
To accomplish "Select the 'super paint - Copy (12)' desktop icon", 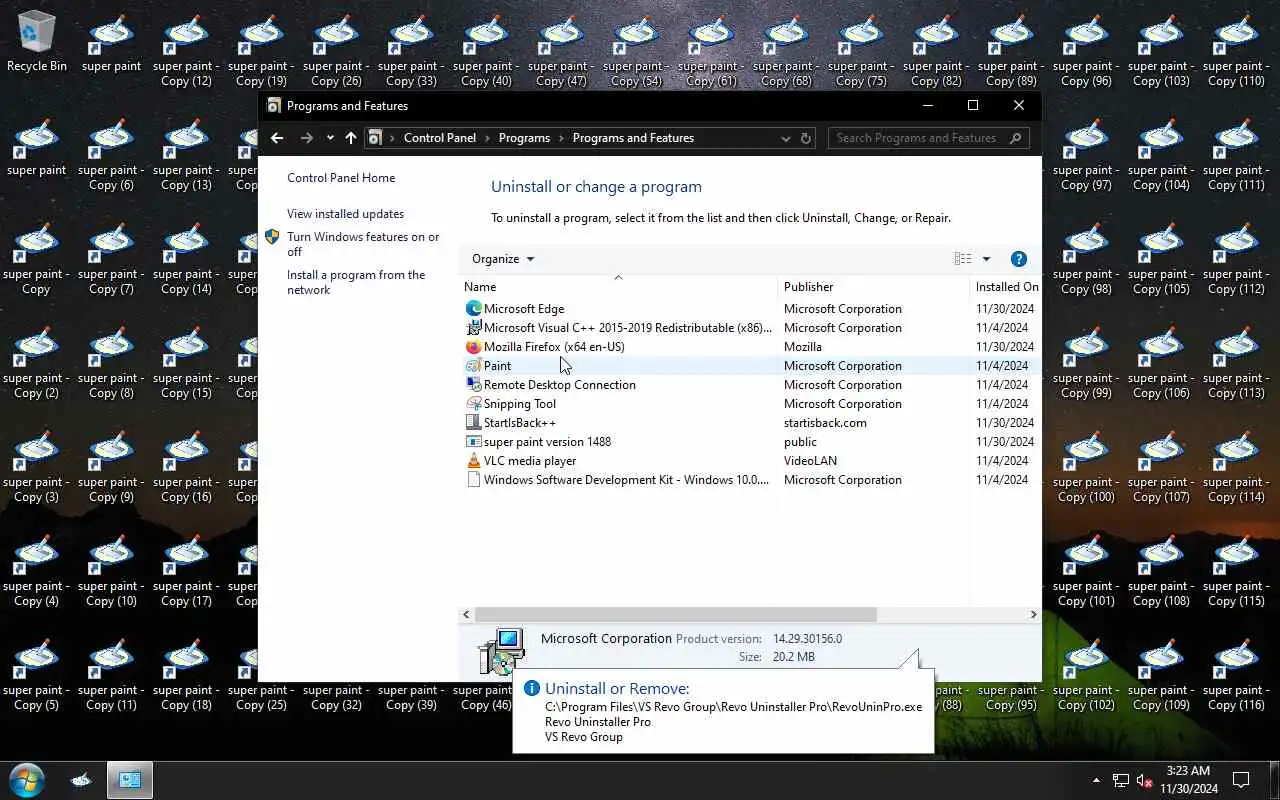I will click(x=186, y=50).
